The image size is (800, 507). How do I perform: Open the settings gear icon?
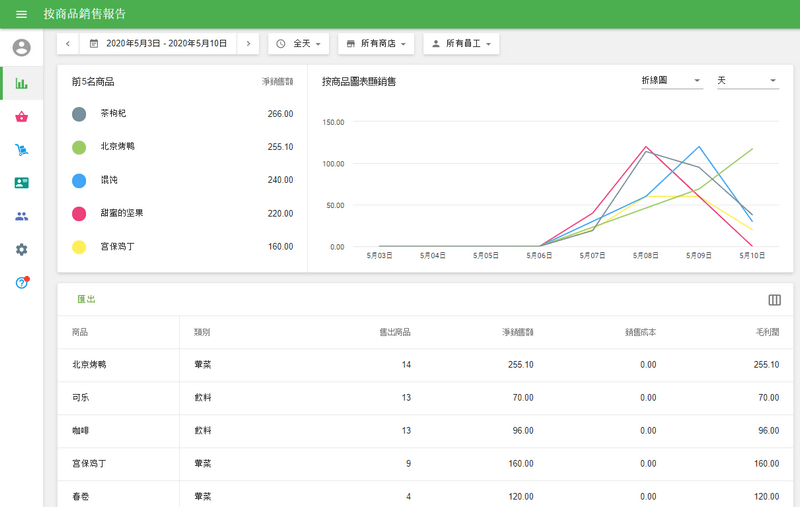tap(21, 249)
